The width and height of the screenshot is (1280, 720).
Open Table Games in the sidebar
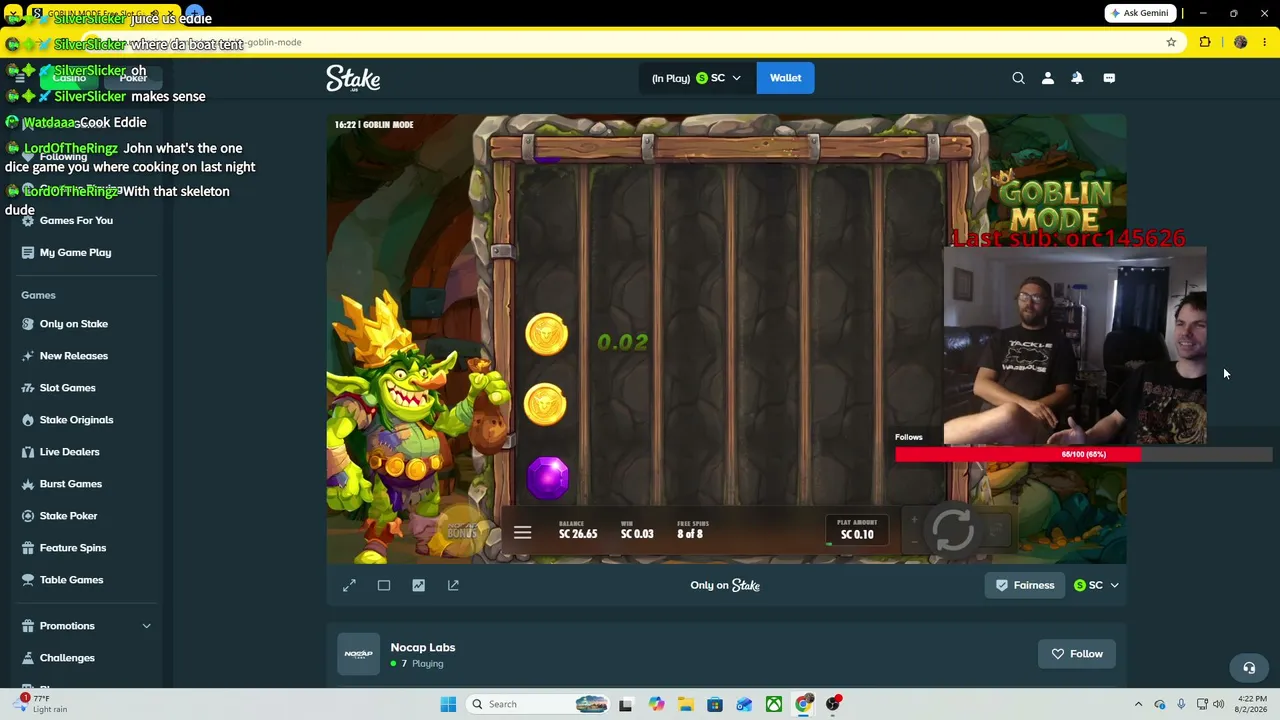click(71, 580)
